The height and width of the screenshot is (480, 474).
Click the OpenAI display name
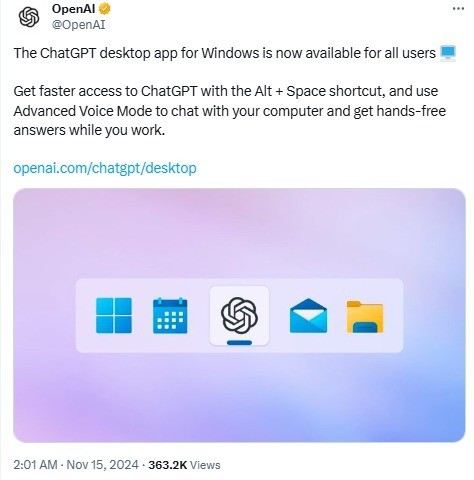pyautogui.click(x=73, y=9)
